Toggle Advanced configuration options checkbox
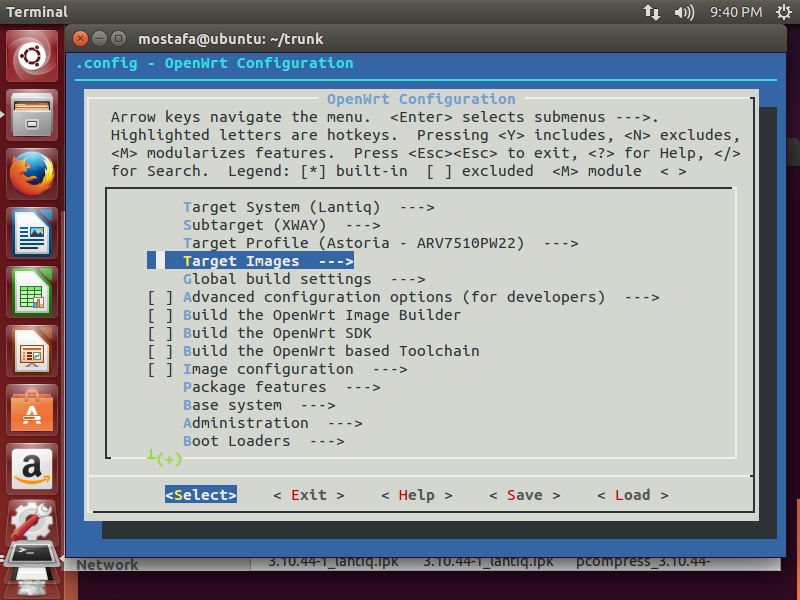The image size is (800, 600). coord(160,297)
